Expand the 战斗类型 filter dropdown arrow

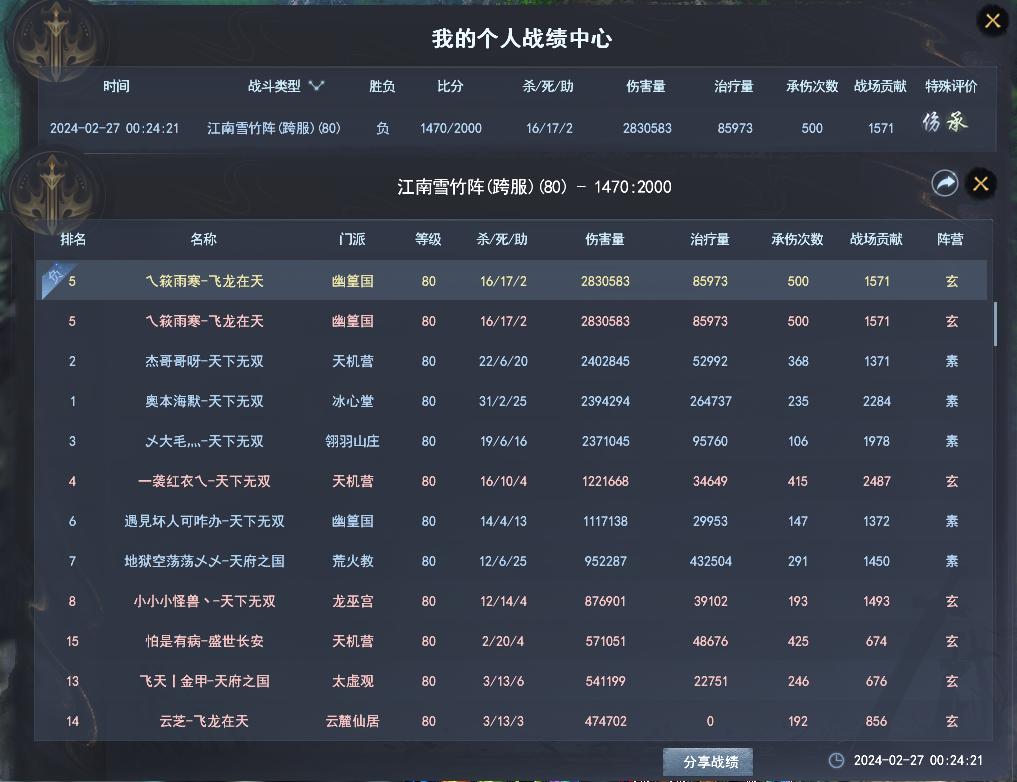coord(317,86)
